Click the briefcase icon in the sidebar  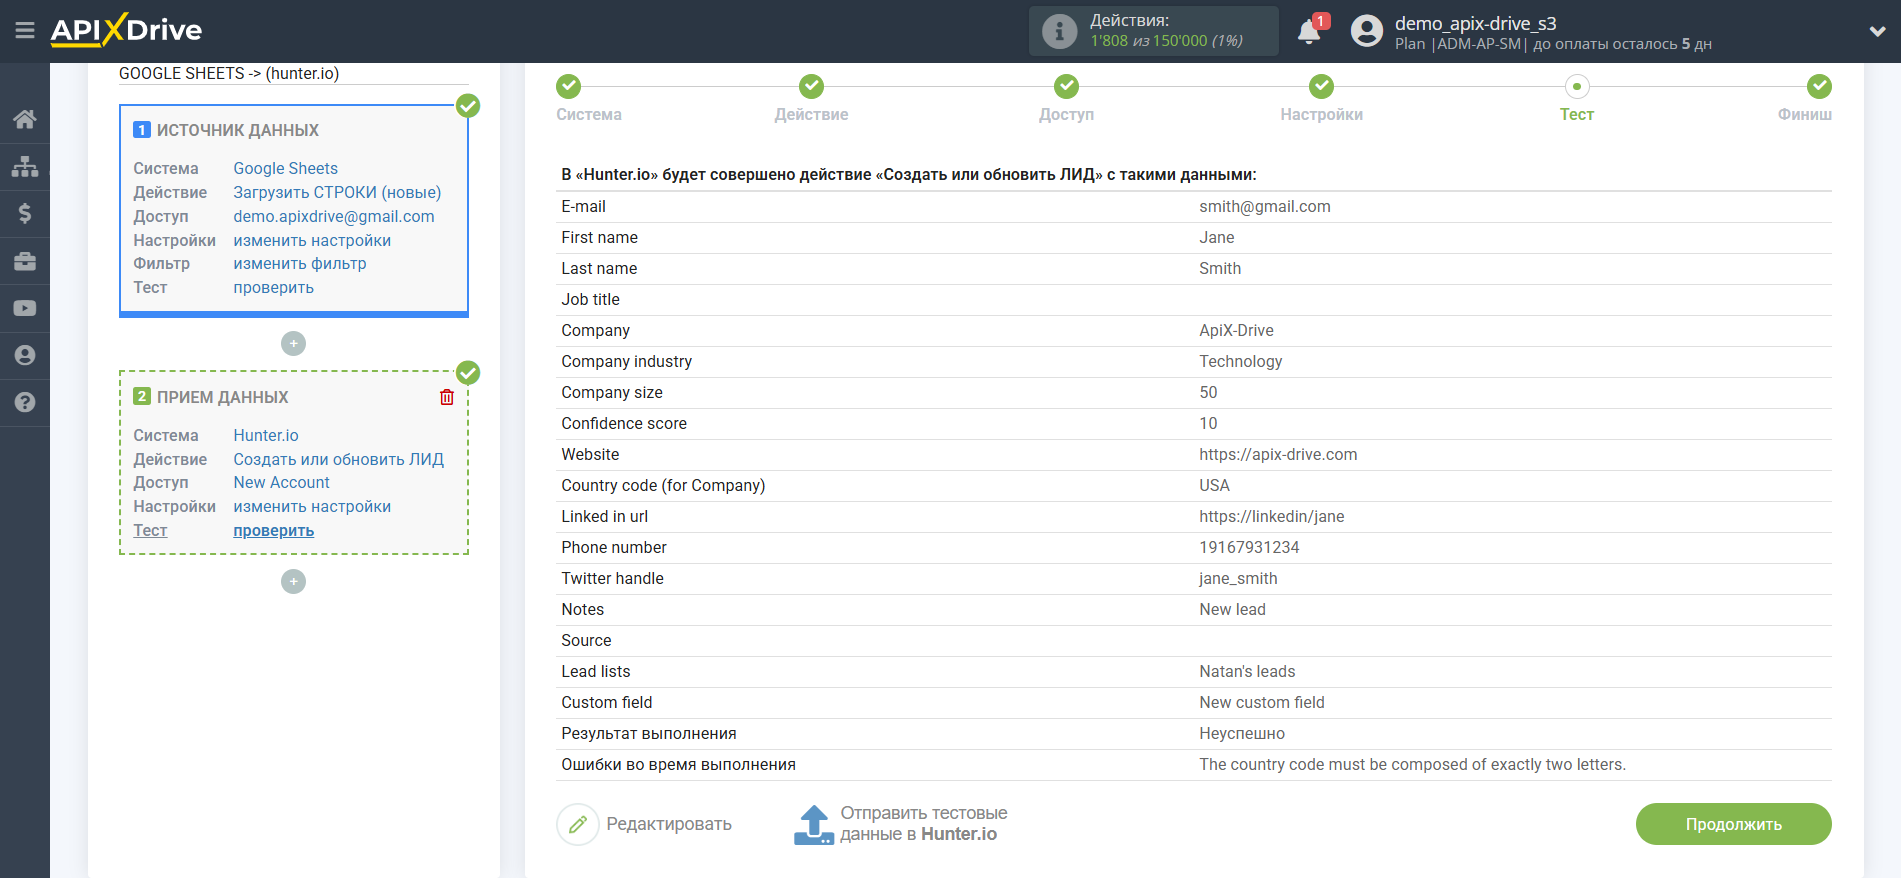click(25, 262)
